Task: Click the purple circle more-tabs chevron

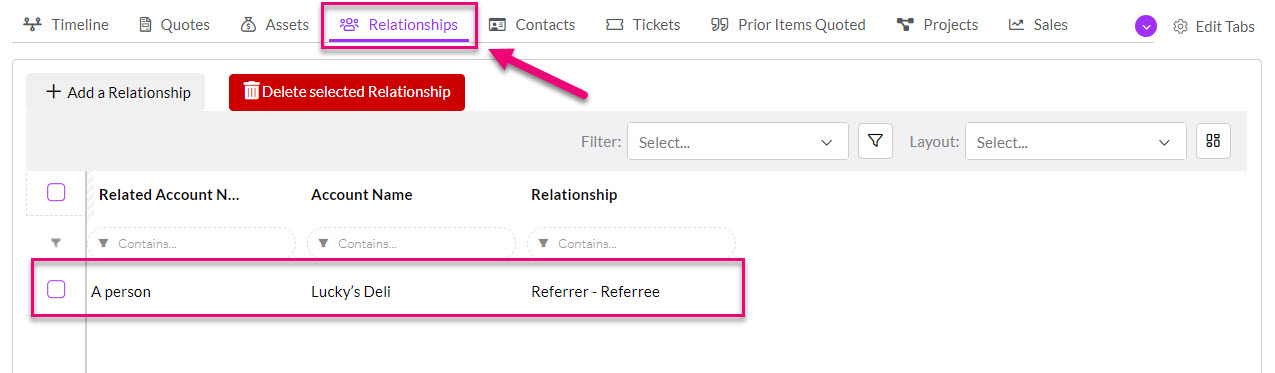Action: coord(1146,26)
